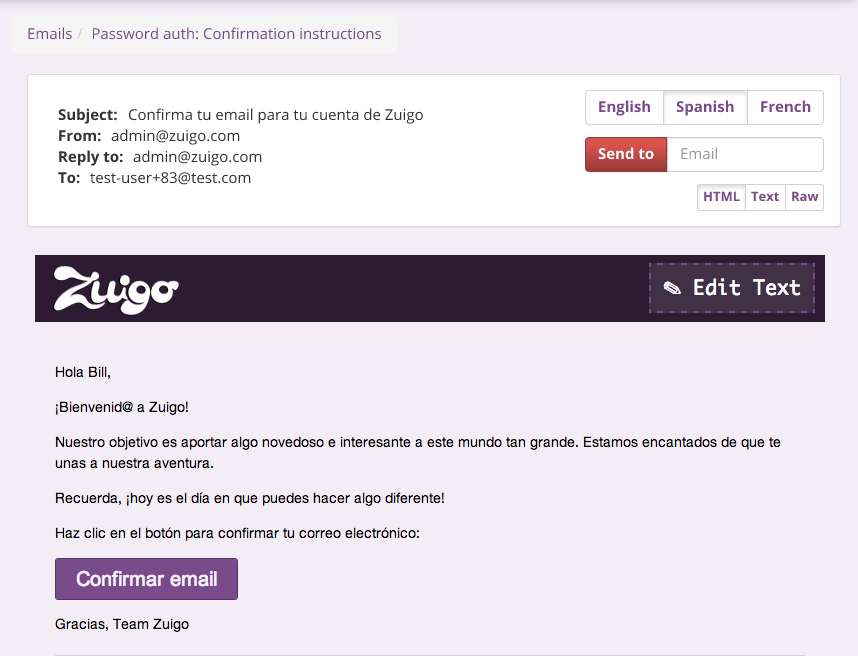
Task: Show the HTML version of email
Action: (x=721, y=197)
